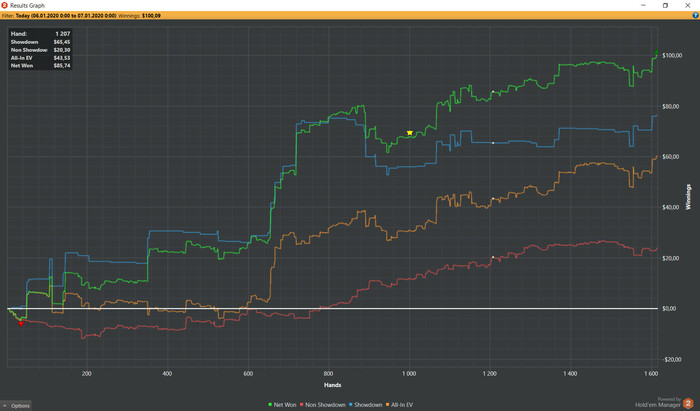Toggle the Showdown legend entry

click(366, 405)
